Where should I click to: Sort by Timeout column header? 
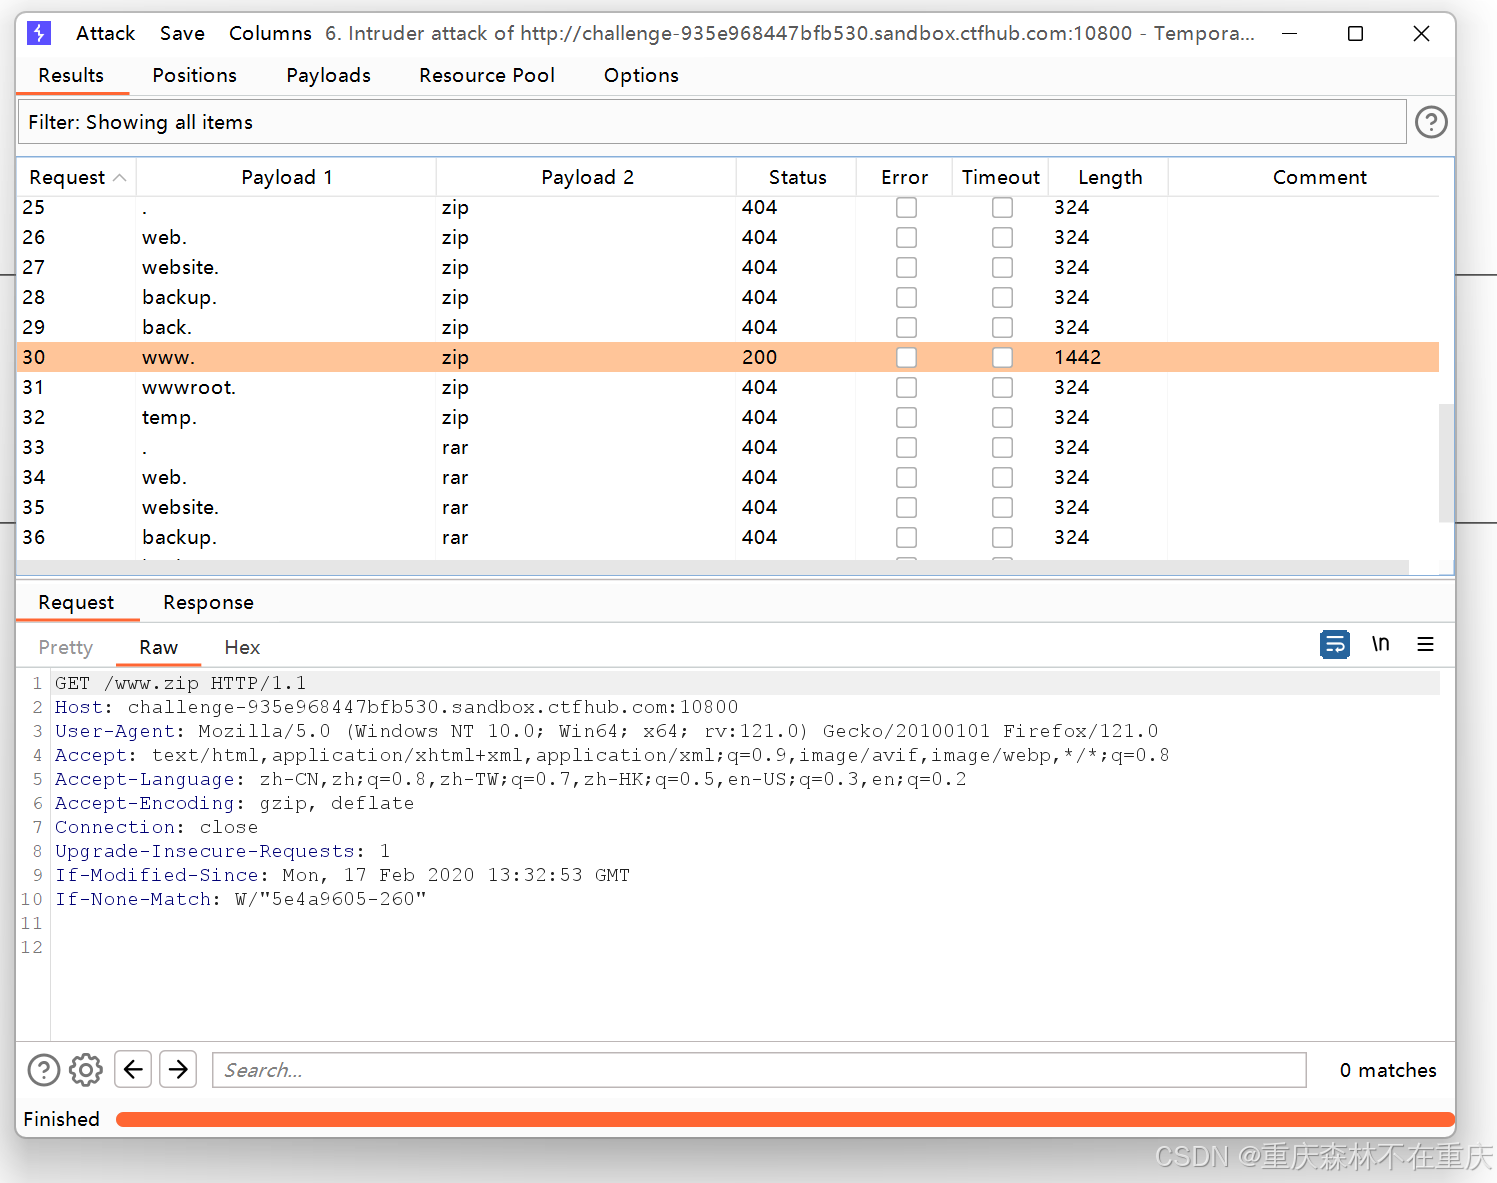1000,177
